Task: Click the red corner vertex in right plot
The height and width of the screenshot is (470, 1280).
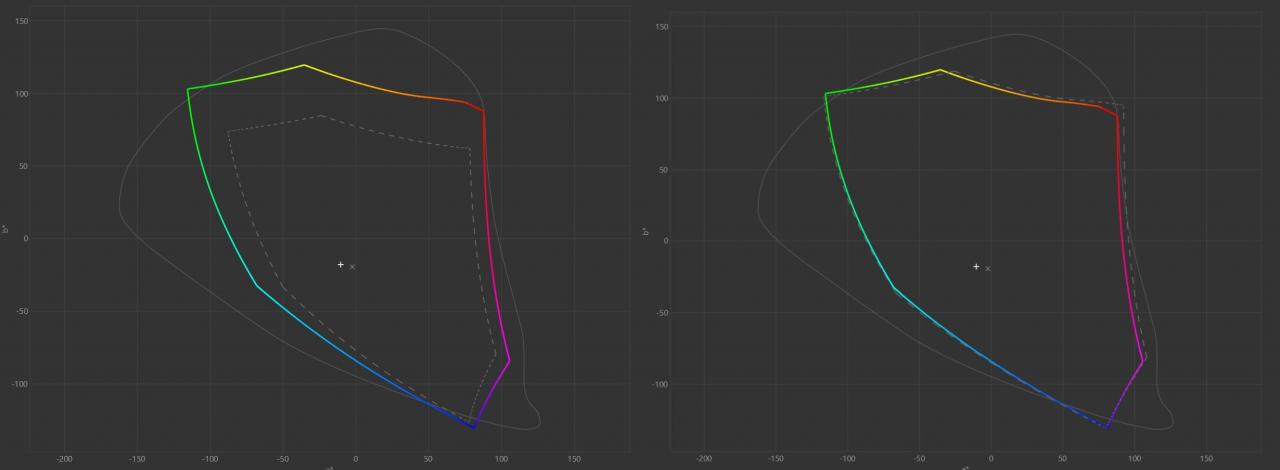Action: [1117, 115]
